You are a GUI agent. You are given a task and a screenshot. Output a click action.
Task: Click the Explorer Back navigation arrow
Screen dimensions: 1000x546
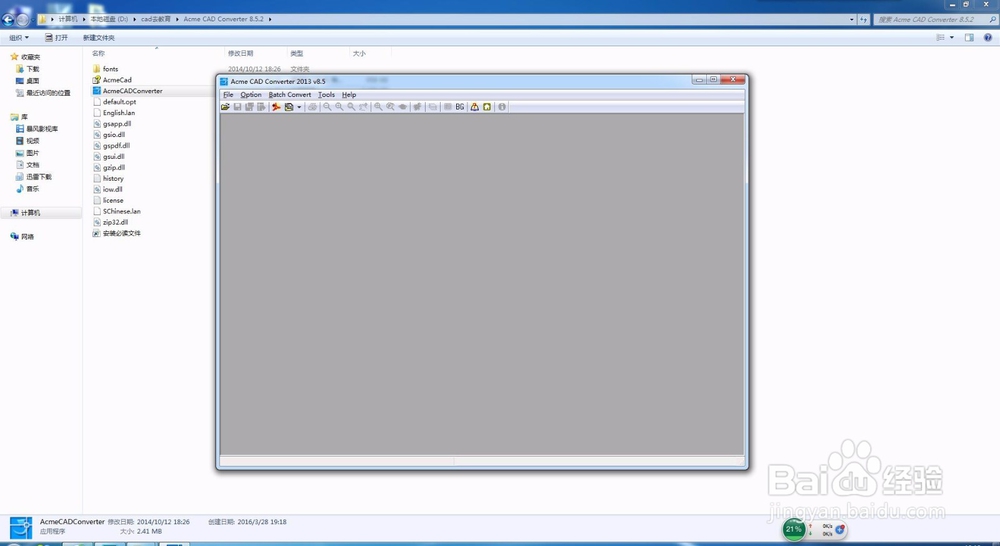[8, 20]
